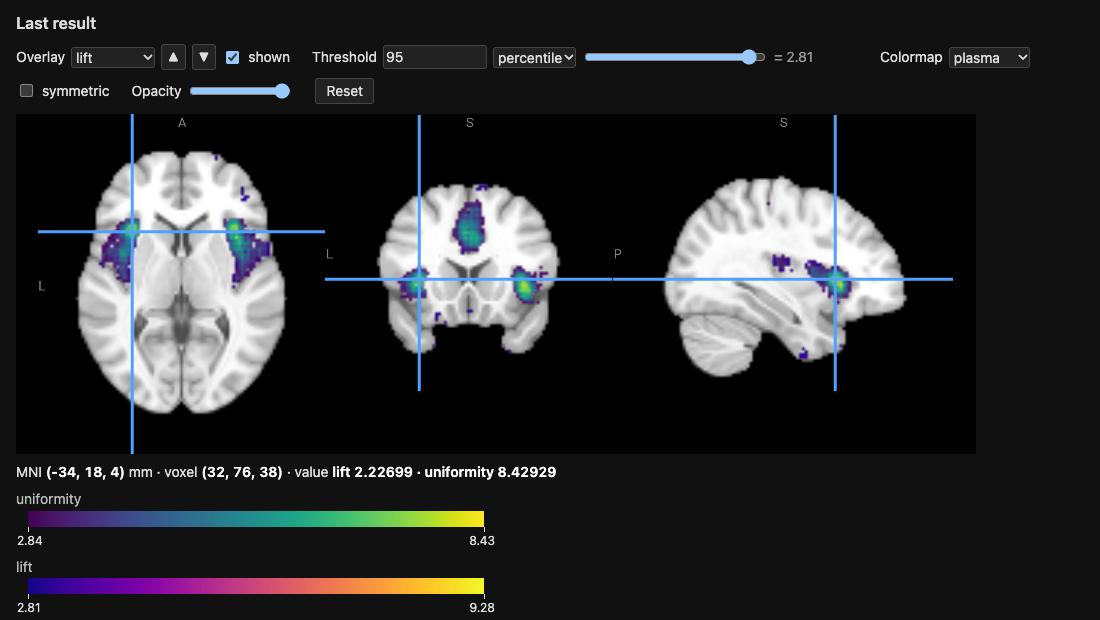Click the Last result heading
The width and height of the screenshot is (1100, 620).
click(56, 23)
